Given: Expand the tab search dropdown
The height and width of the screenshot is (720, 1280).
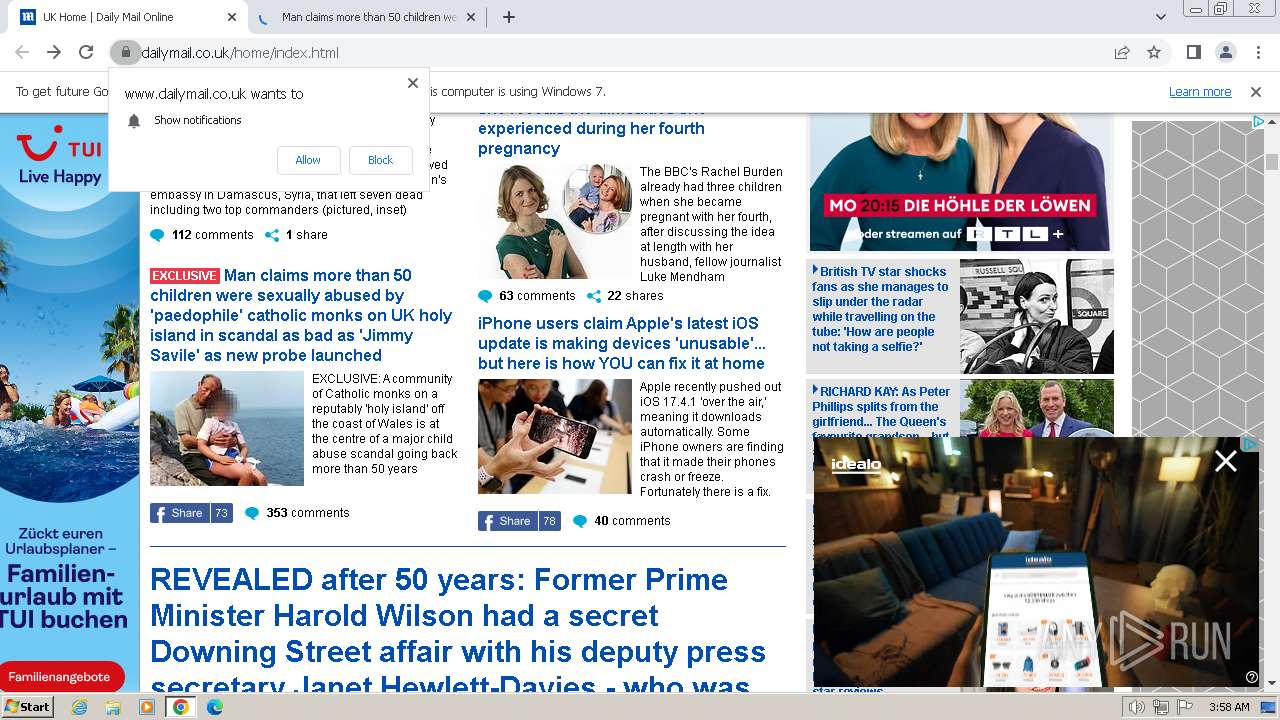Looking at the screenshot, I should click(1160, 17).
